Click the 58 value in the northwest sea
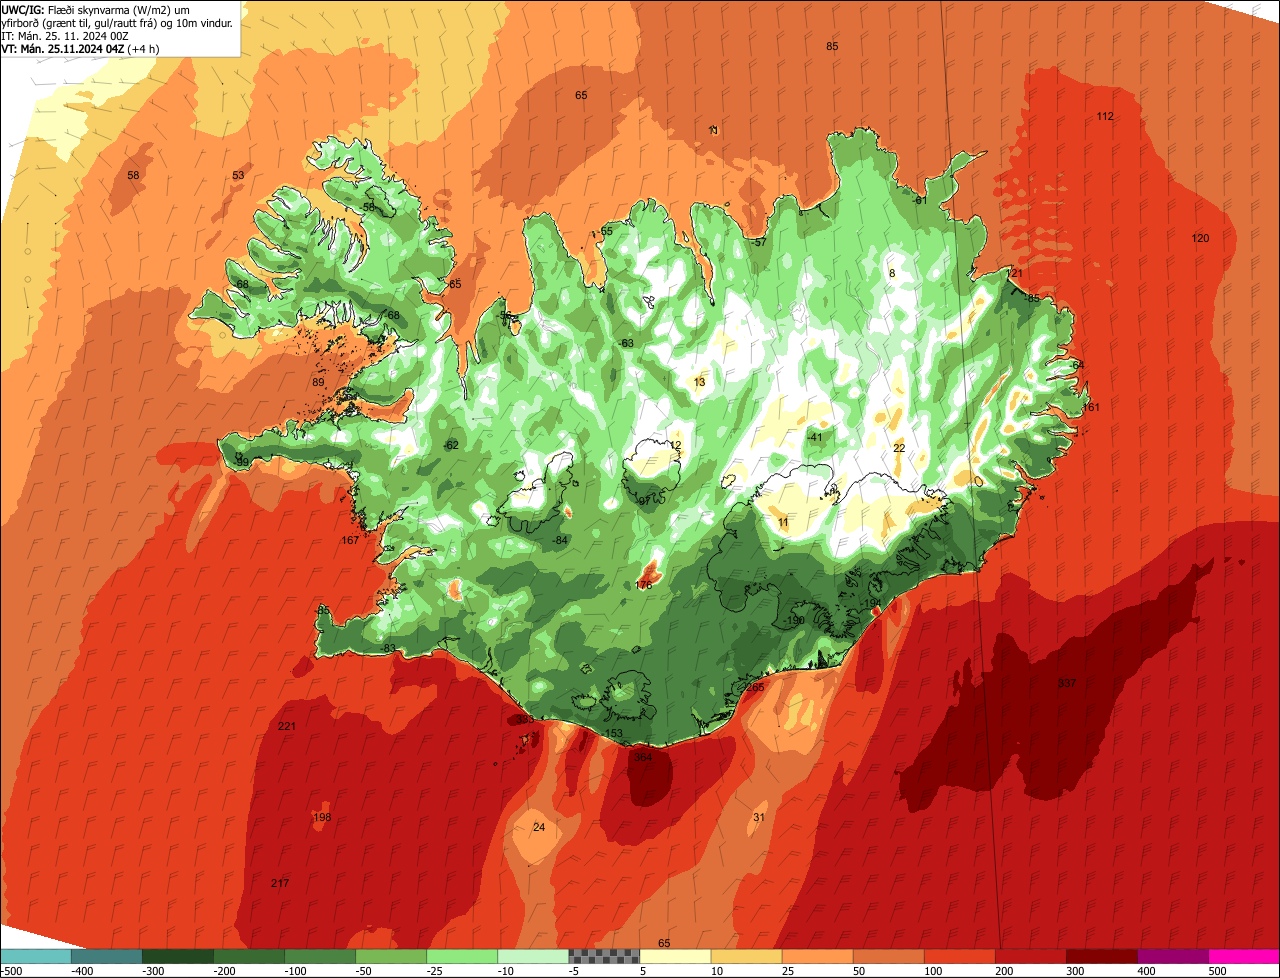Image resolution: width=1280 pixels, height=978 pixels. (x=133, y=175)
